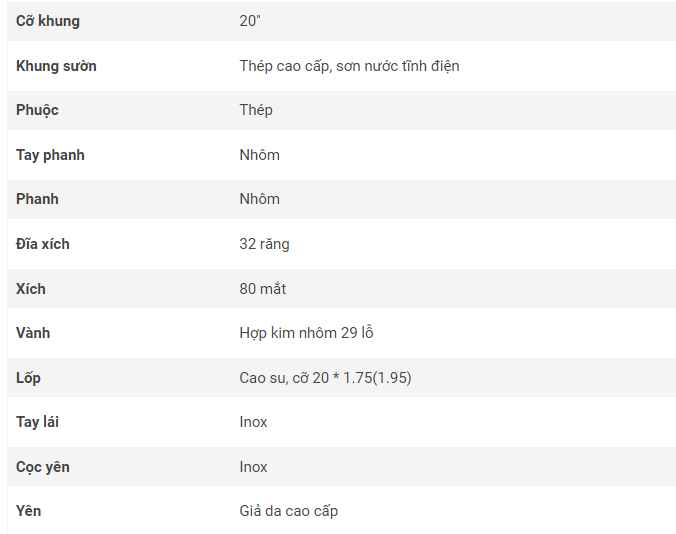Select the "Nhôm" value beside Tay phanh
Image resolution: width=676 pixels, height=534 pixels.
(259, 155)
